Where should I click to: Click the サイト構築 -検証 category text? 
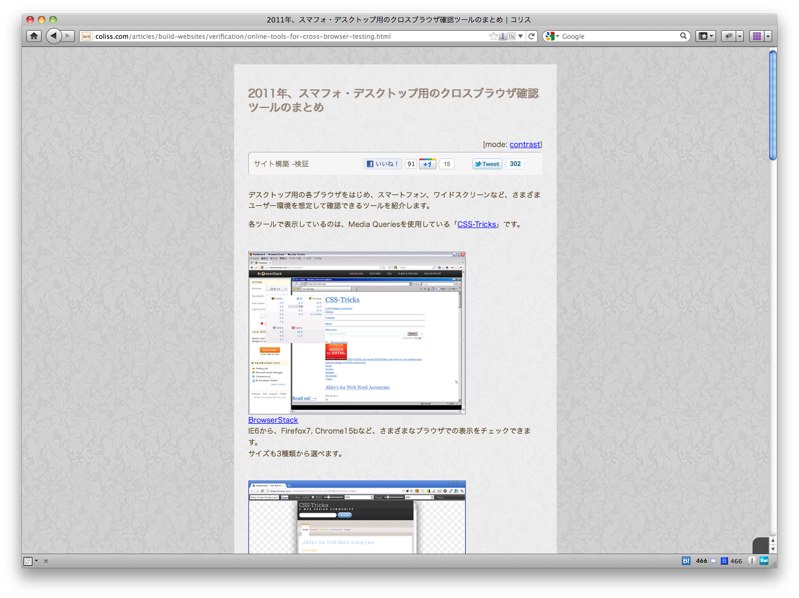tap(281, 164)
